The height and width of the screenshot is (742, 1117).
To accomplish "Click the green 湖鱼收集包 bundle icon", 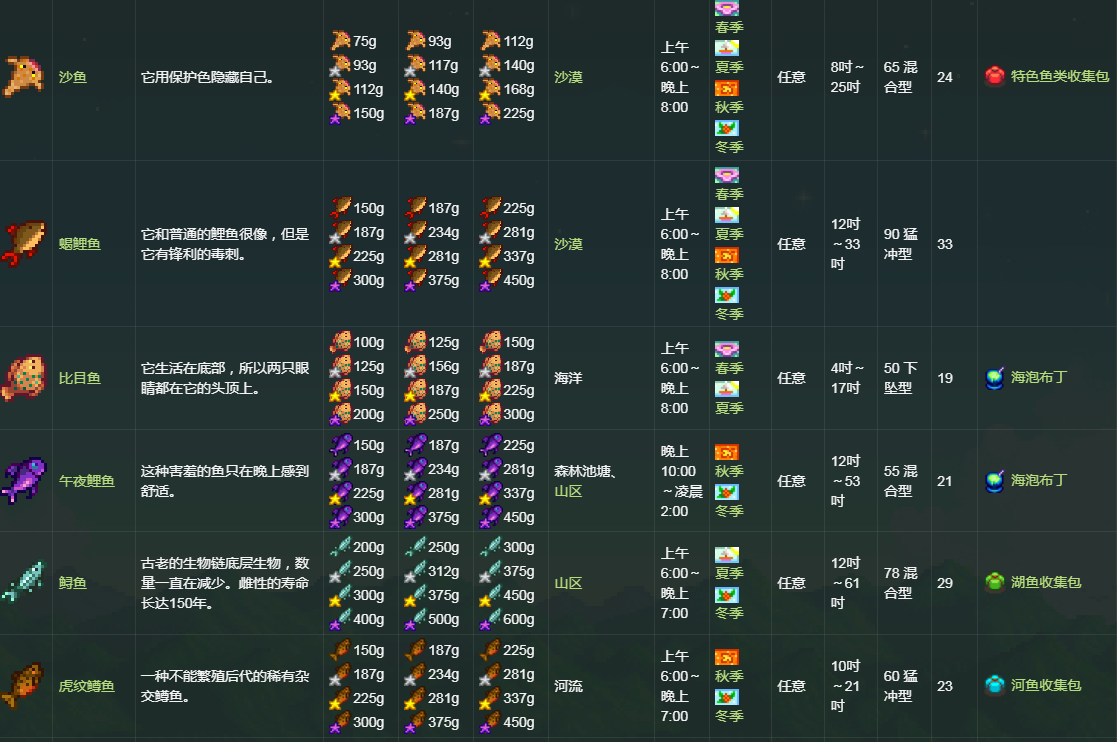I will (x=994, y=582).
